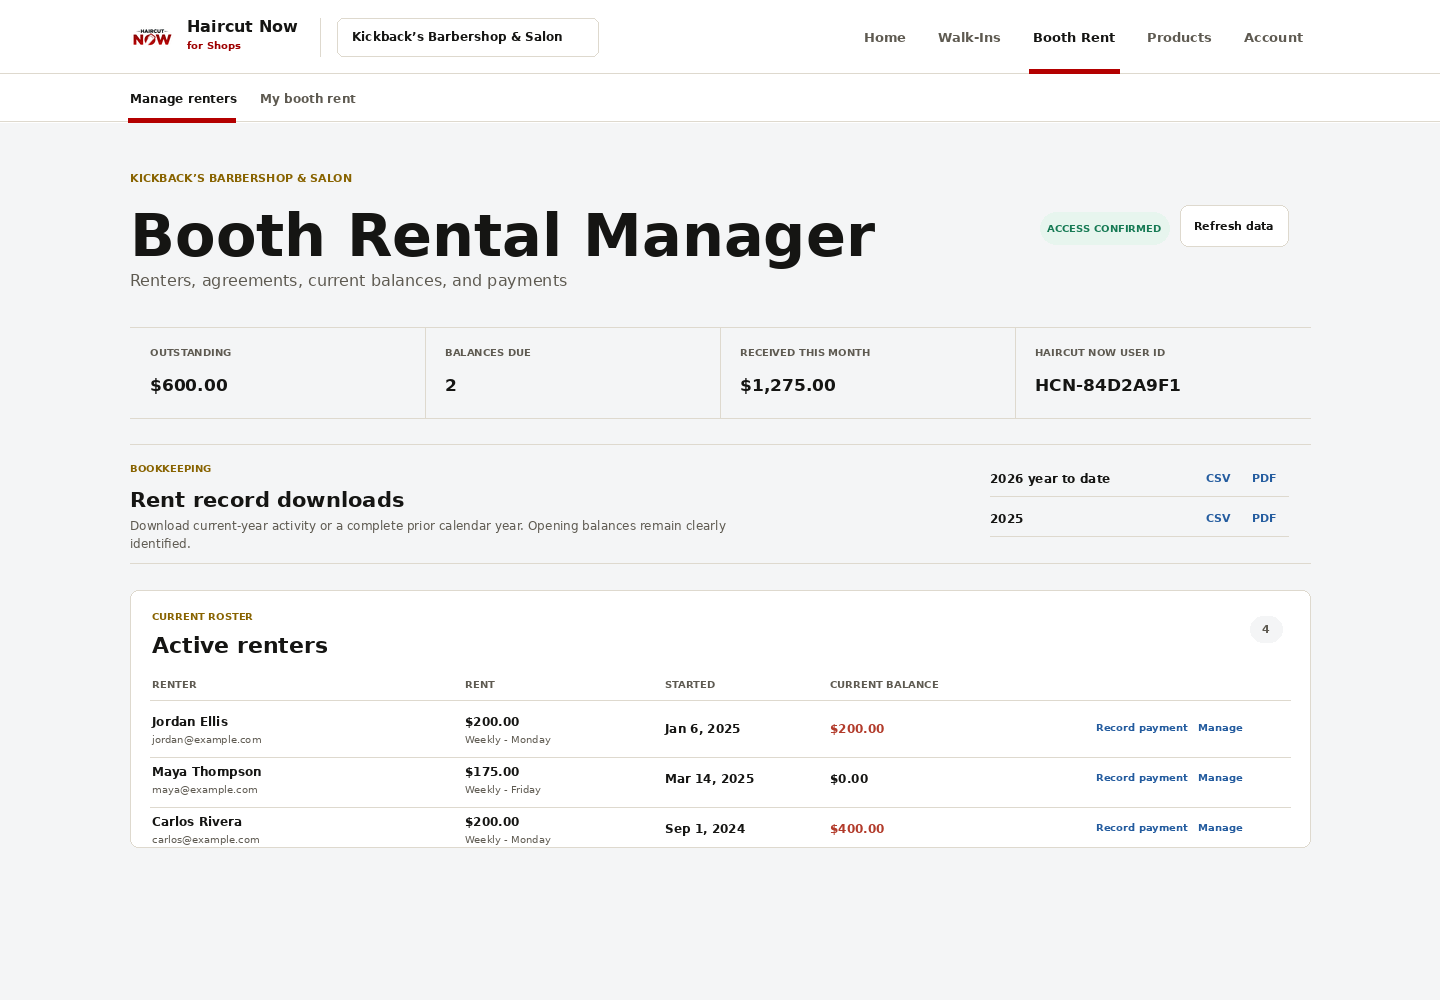The height and width of the screenshot is (1000, 1440).
Task: Click Carlos Rivera's $400.00 current balance
Action: pos(857,829)
